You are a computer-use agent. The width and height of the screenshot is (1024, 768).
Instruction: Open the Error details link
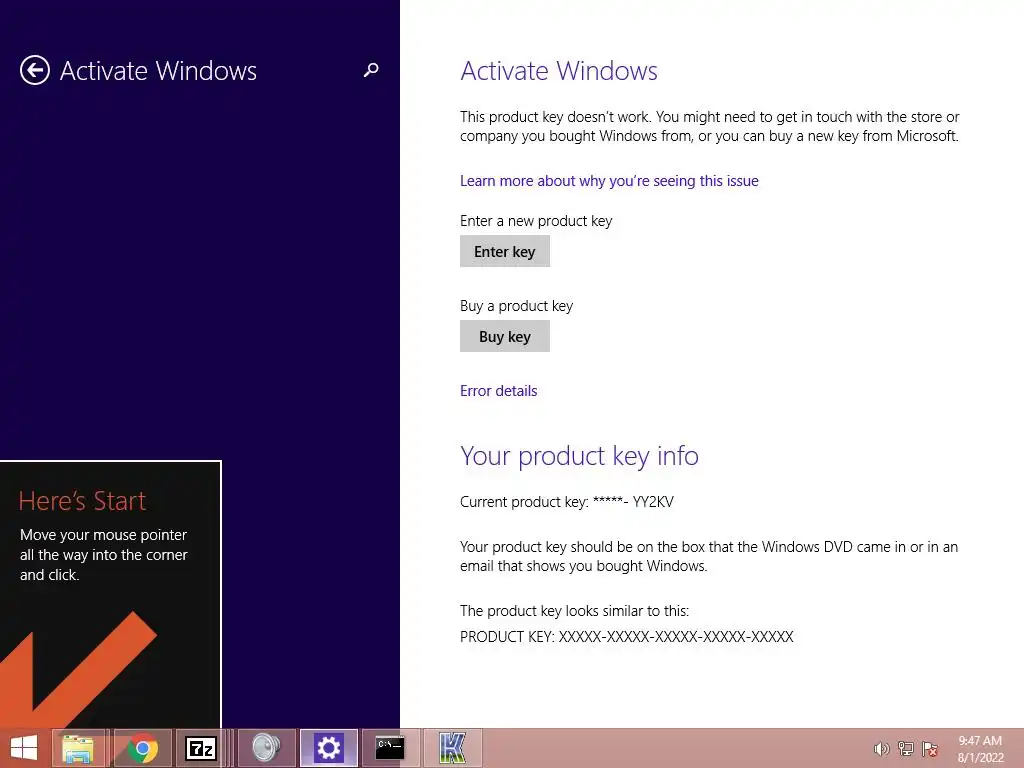click(x=498, y=391)
